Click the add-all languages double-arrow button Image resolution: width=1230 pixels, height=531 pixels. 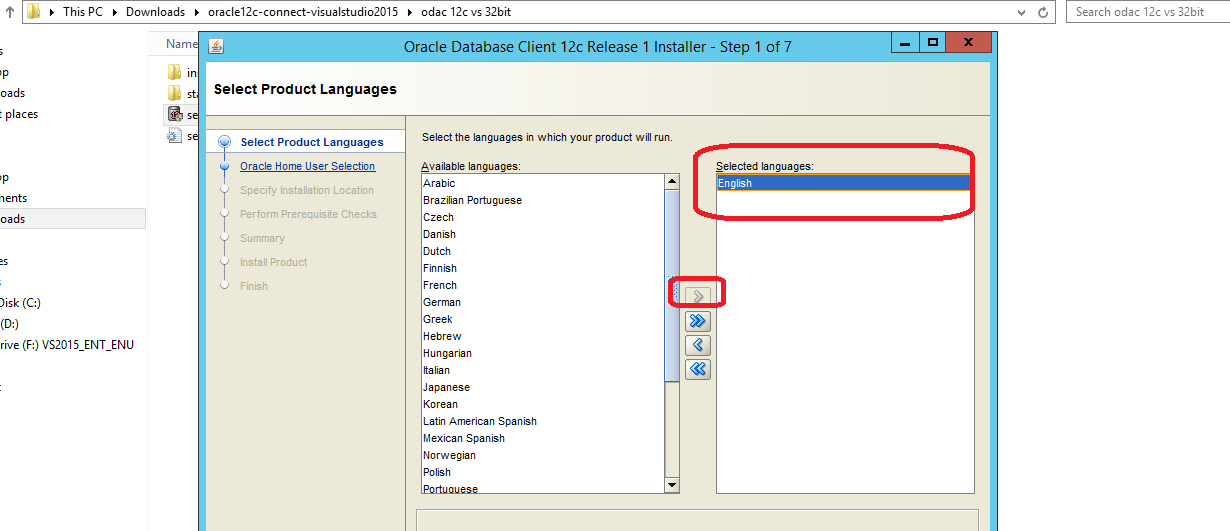tap(697, 321)
